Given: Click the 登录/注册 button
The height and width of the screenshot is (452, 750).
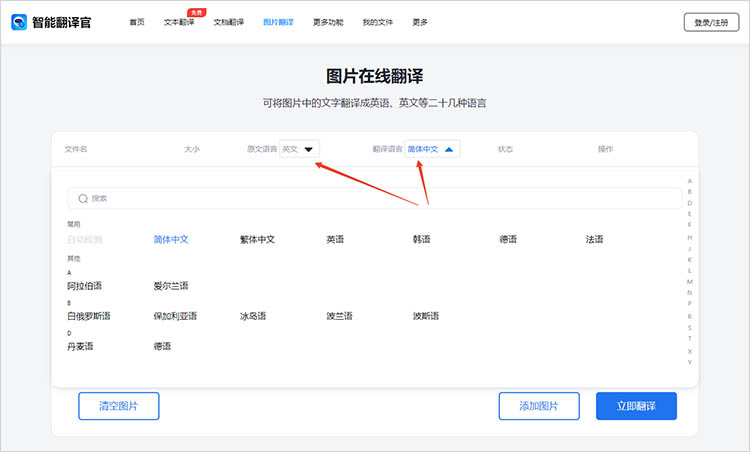Looking at the screenshot, I should coord(711,22).
